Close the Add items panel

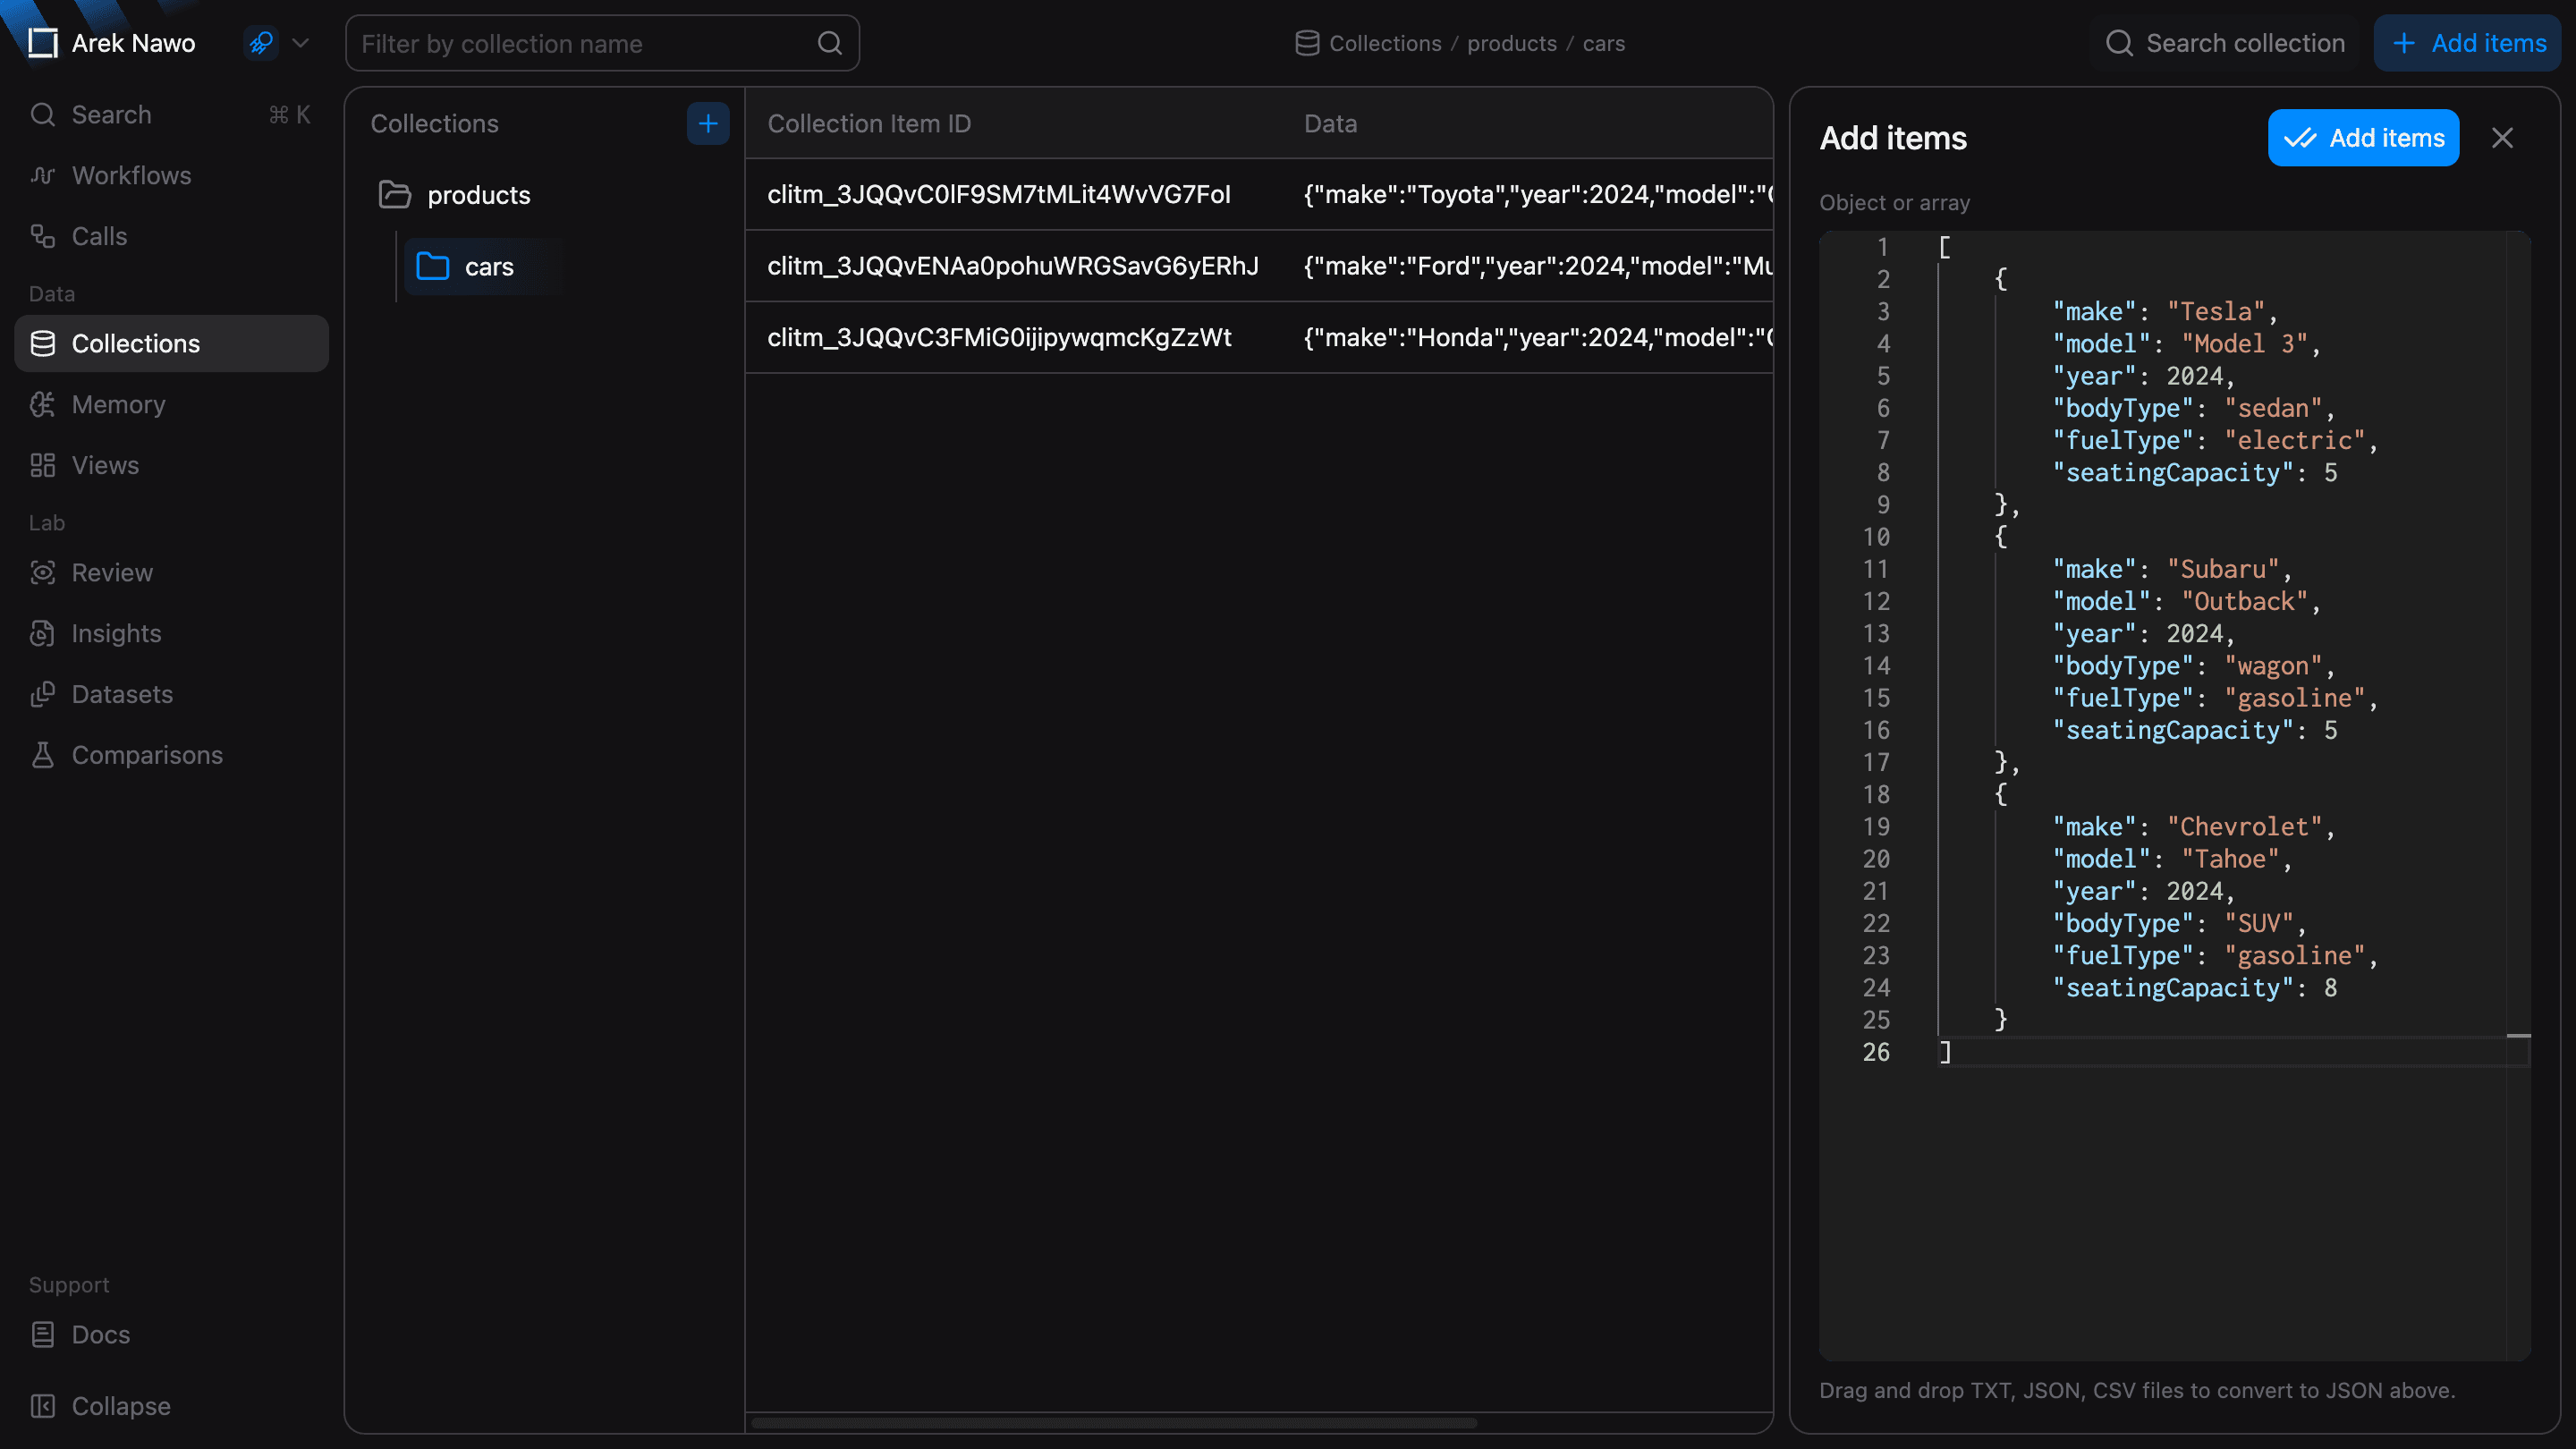point(2502,138)
